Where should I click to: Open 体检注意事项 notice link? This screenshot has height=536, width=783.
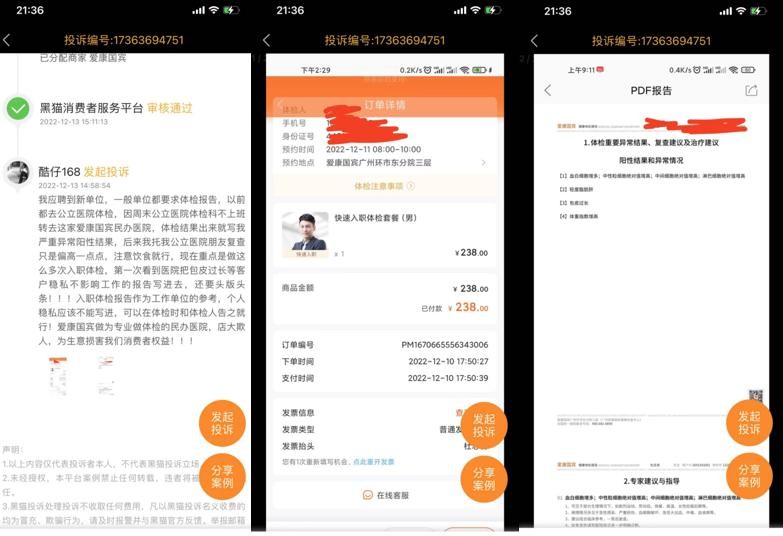pyautogui.click(x=384, y=186)
